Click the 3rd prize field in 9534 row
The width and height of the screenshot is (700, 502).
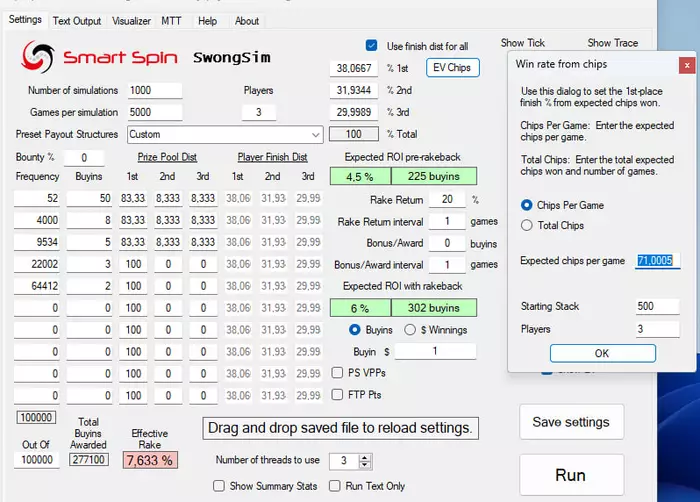203,242
